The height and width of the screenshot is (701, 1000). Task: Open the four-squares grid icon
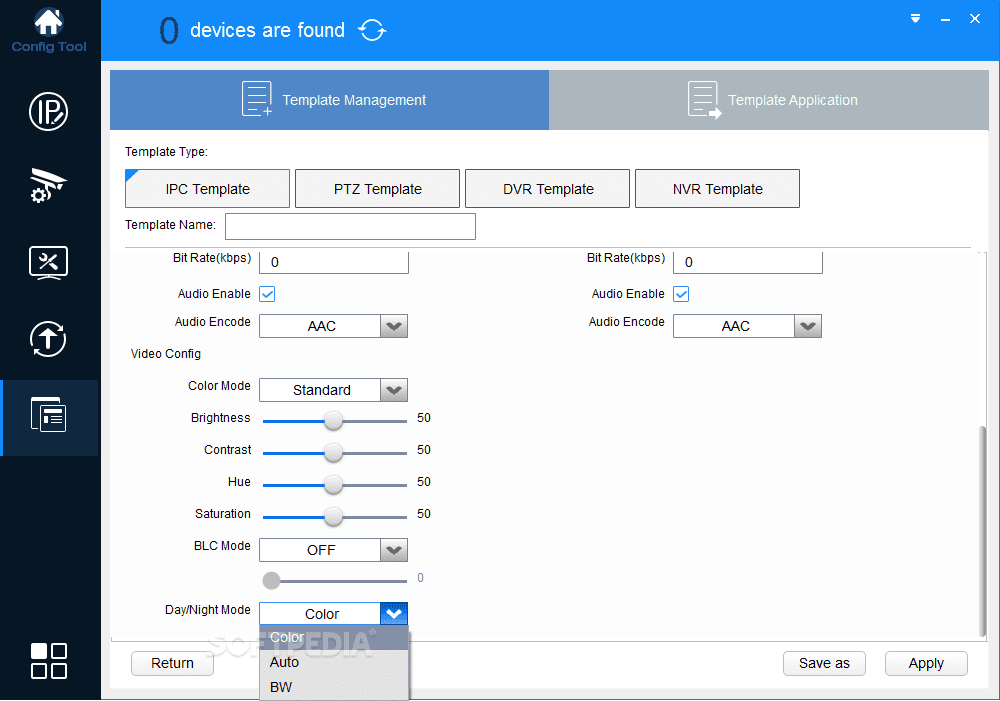pyautogui.click(x=48, y=661)
